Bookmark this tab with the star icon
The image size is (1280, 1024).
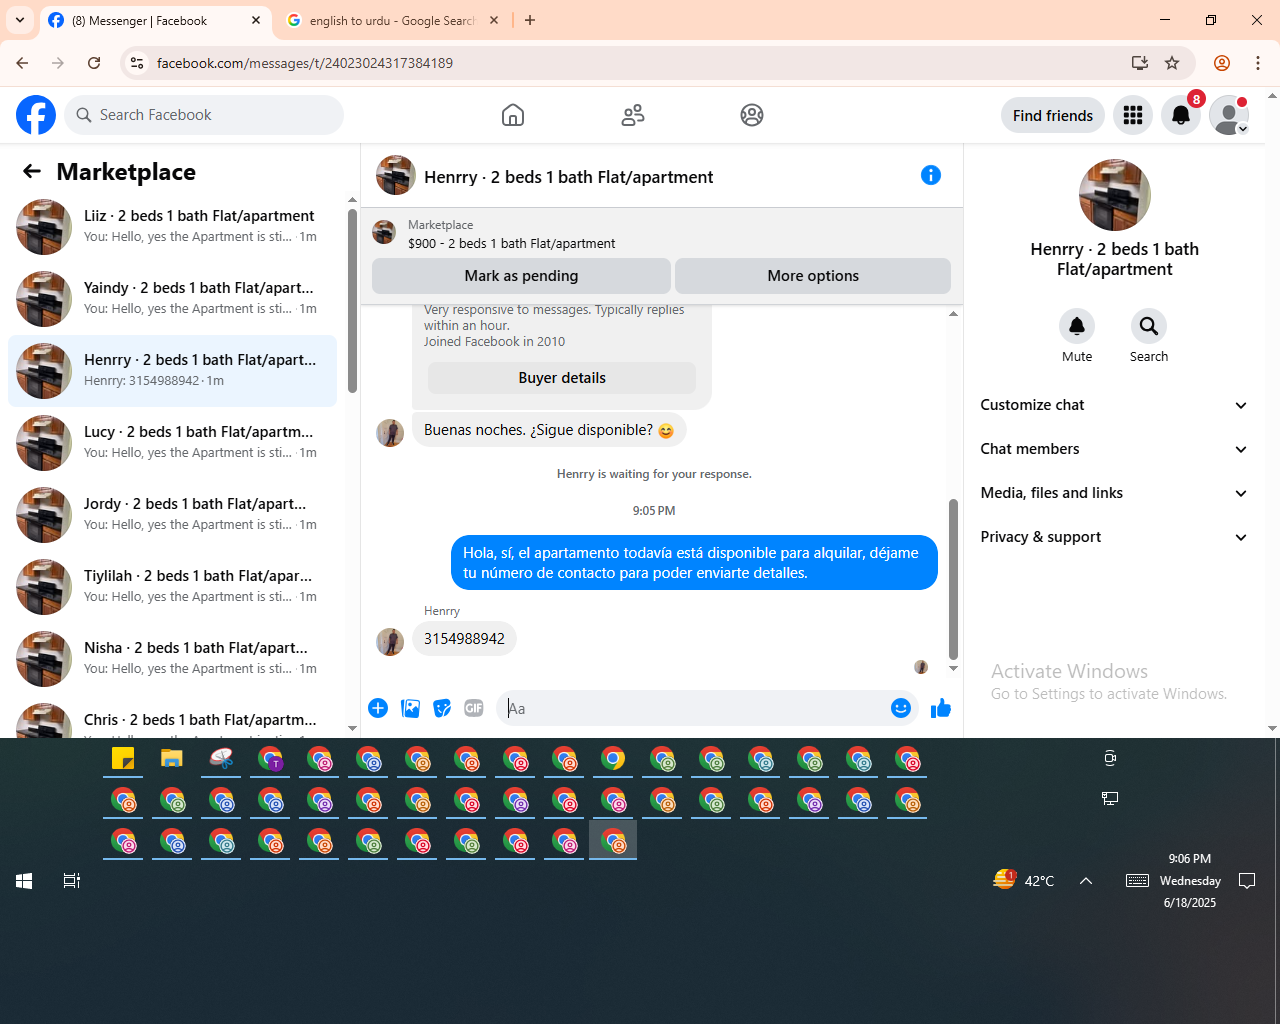(x=1172, y=63)
